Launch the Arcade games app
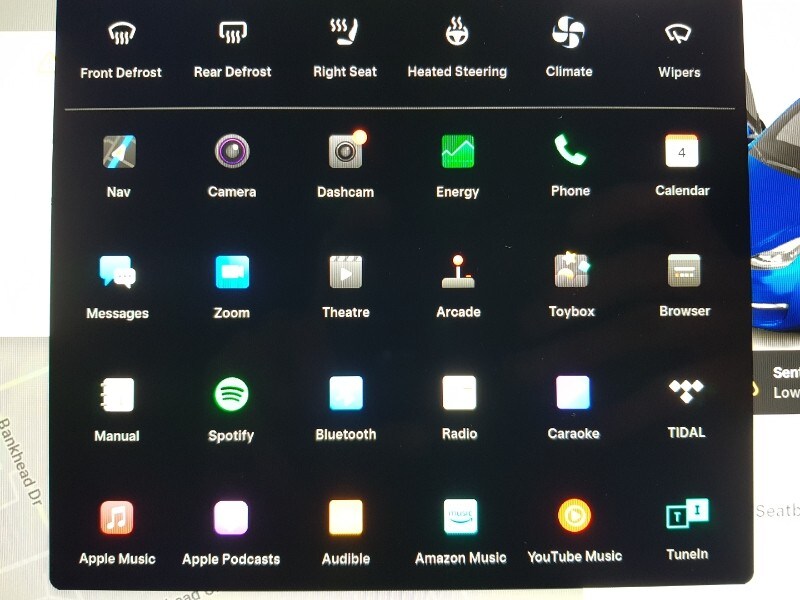 458,272
